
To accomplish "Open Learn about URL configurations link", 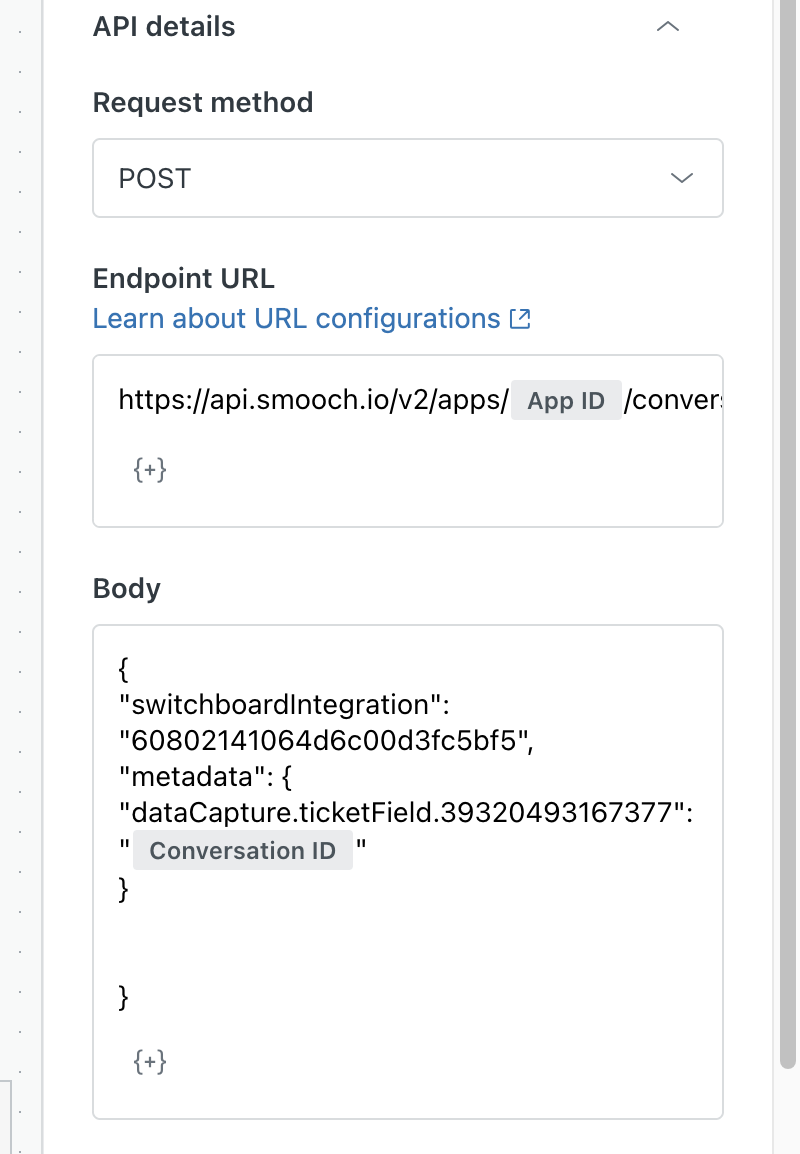I will coord(296,318).
